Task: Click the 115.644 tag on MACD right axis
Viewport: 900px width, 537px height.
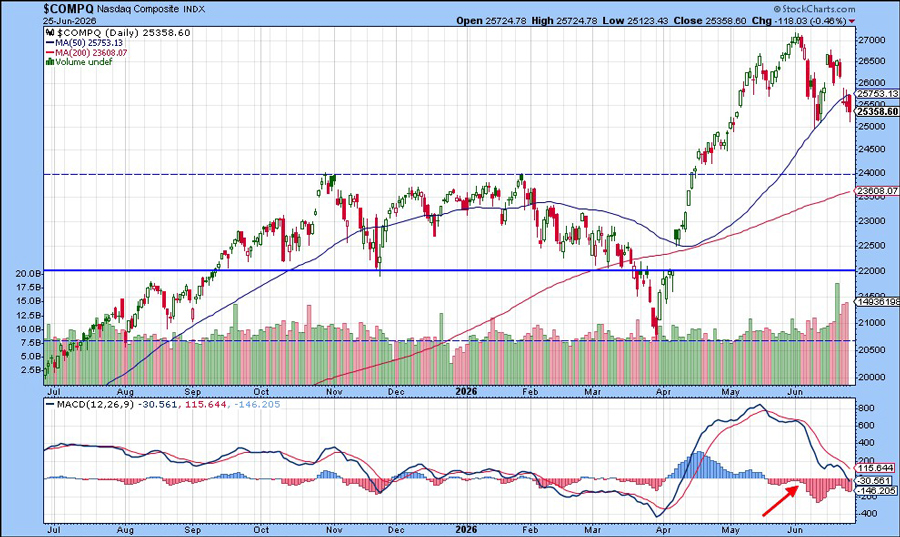Action: (875, 468)
